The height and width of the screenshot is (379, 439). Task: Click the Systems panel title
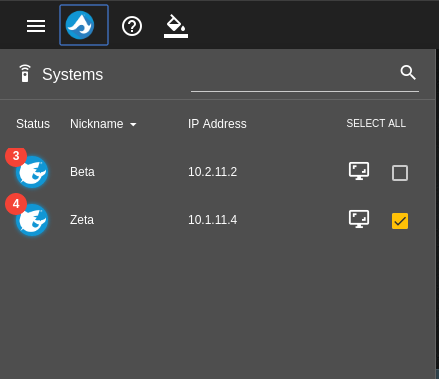tap(73, 74)
